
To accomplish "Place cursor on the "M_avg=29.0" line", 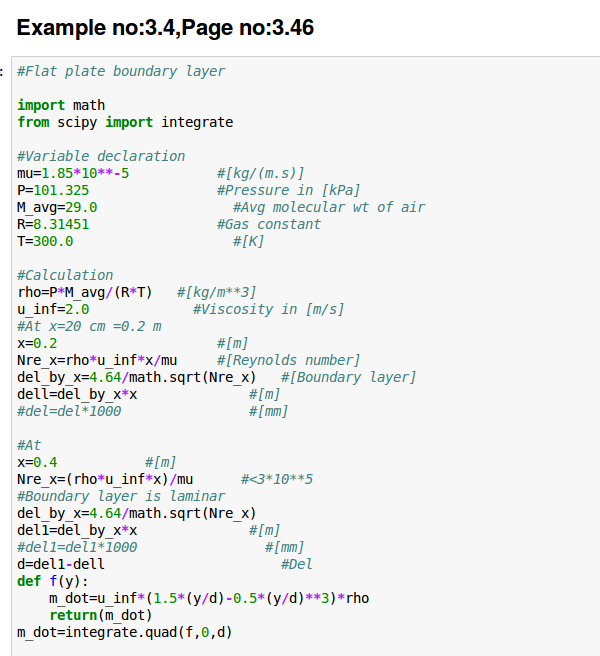I will (57, 207).
